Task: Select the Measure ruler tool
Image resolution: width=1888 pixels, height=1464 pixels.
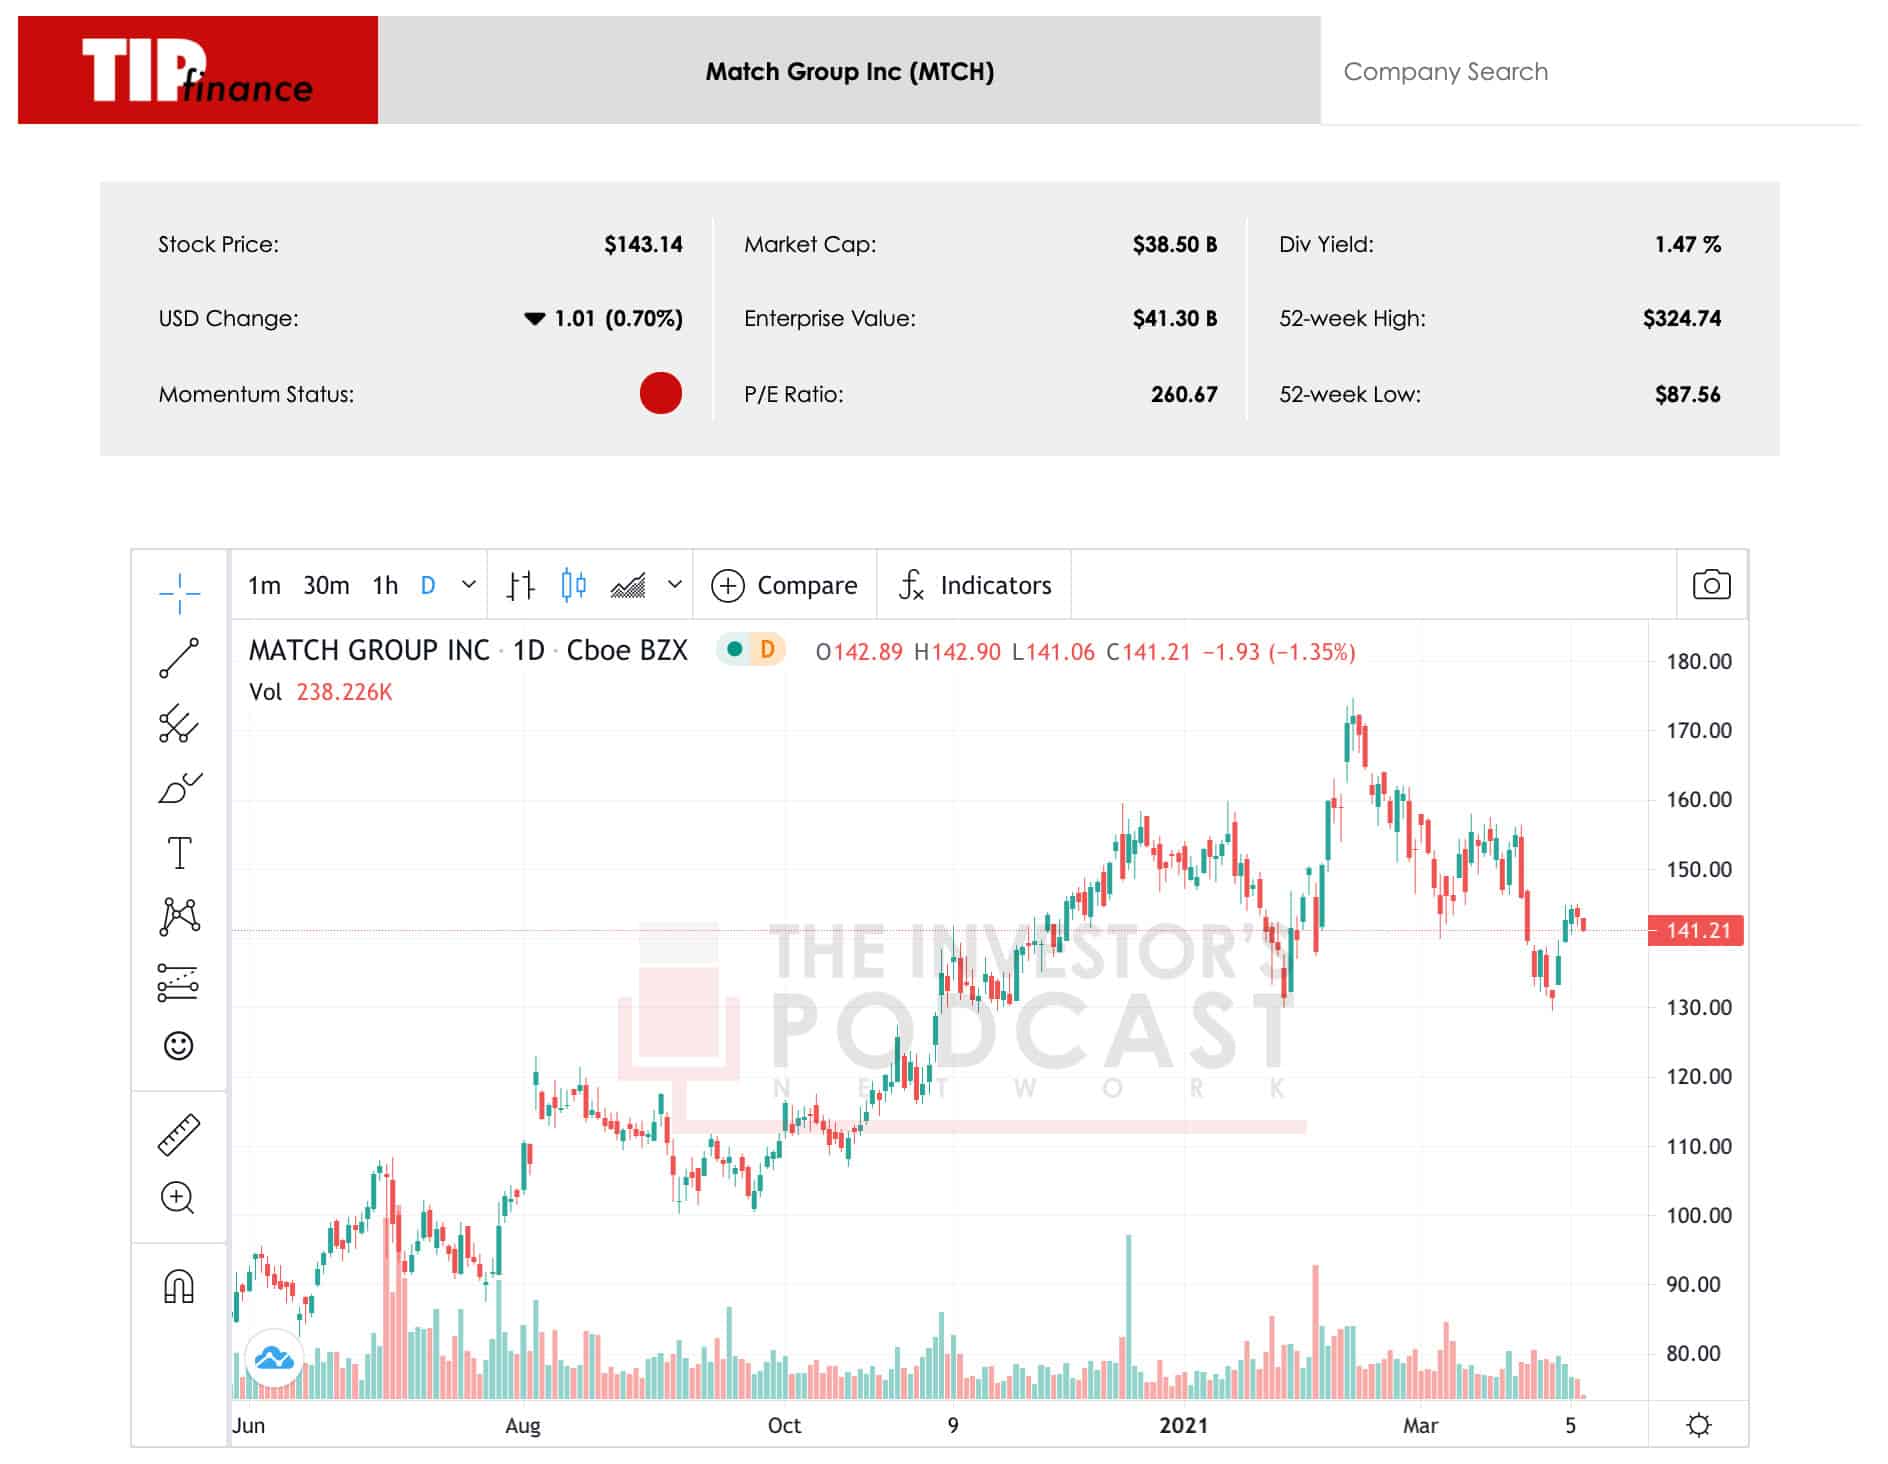Action: coord(178,1133)
